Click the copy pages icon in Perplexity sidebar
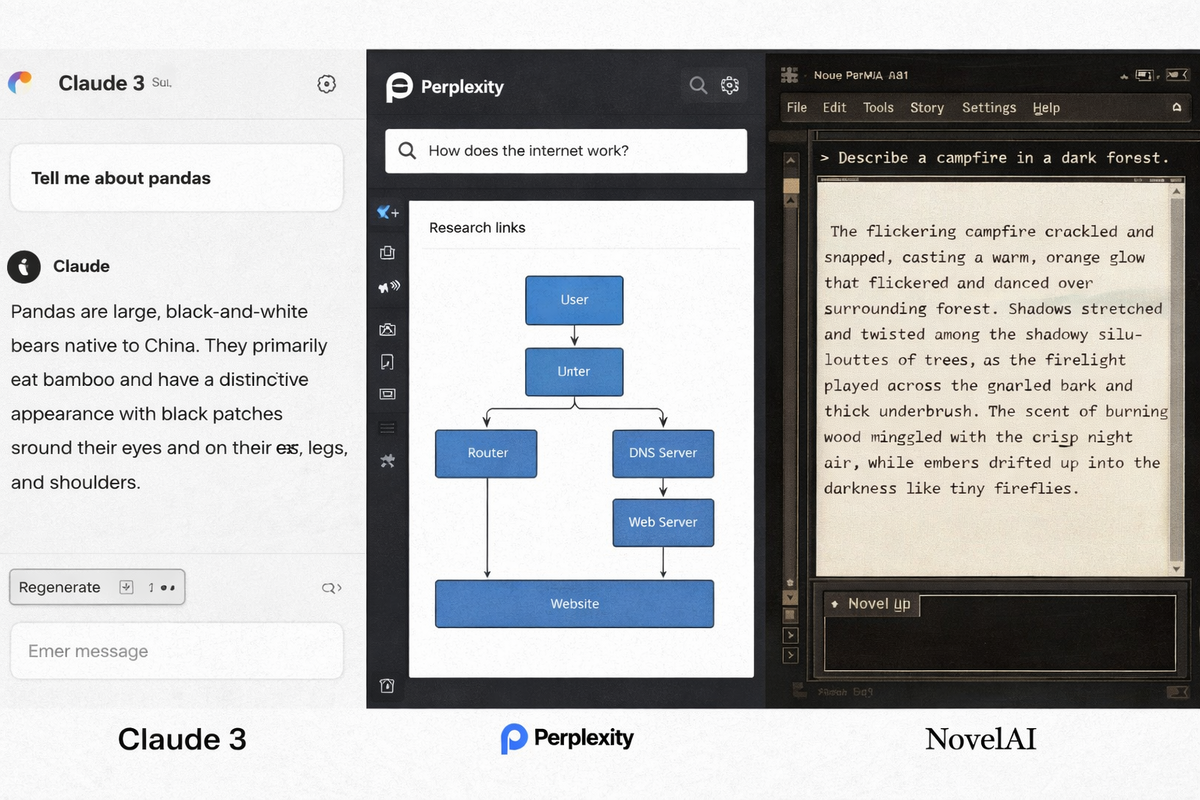 pyautogui.click(x=388, y=253)
